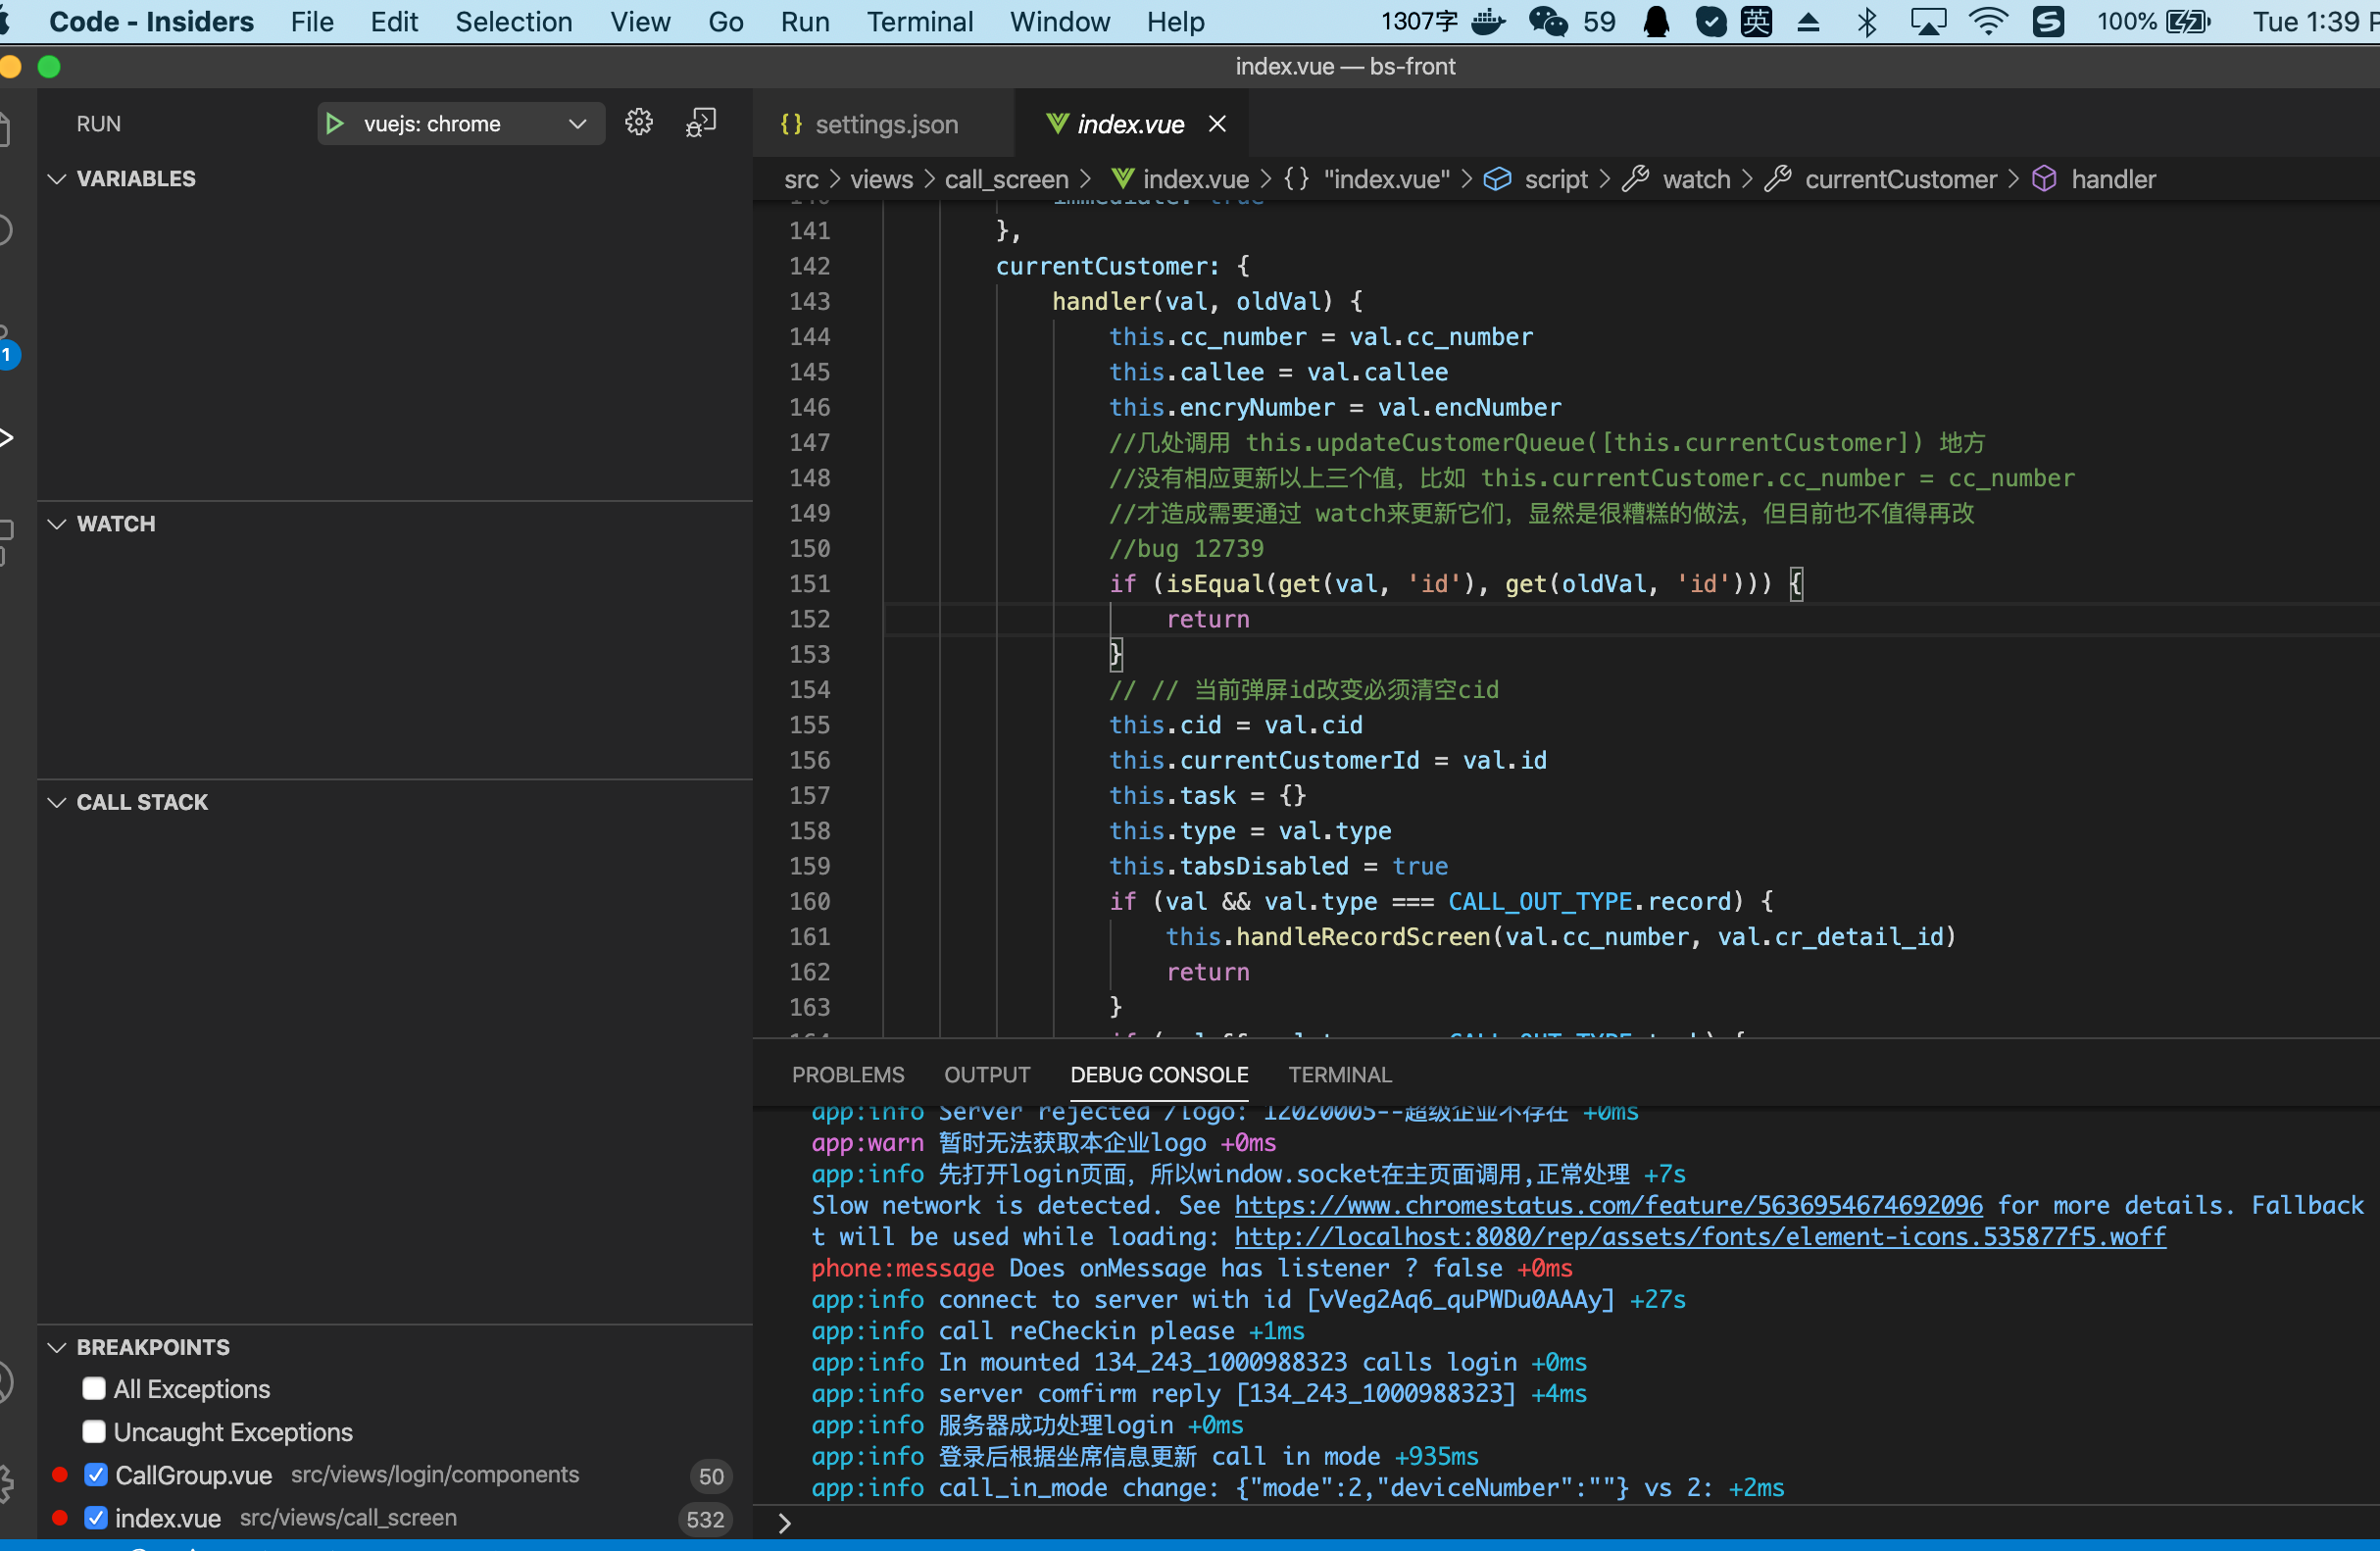Open the vuejs: chrome configuration dropdown
The width and height of the screenshot is (2380, 1551).
click(x=576, y=123)
